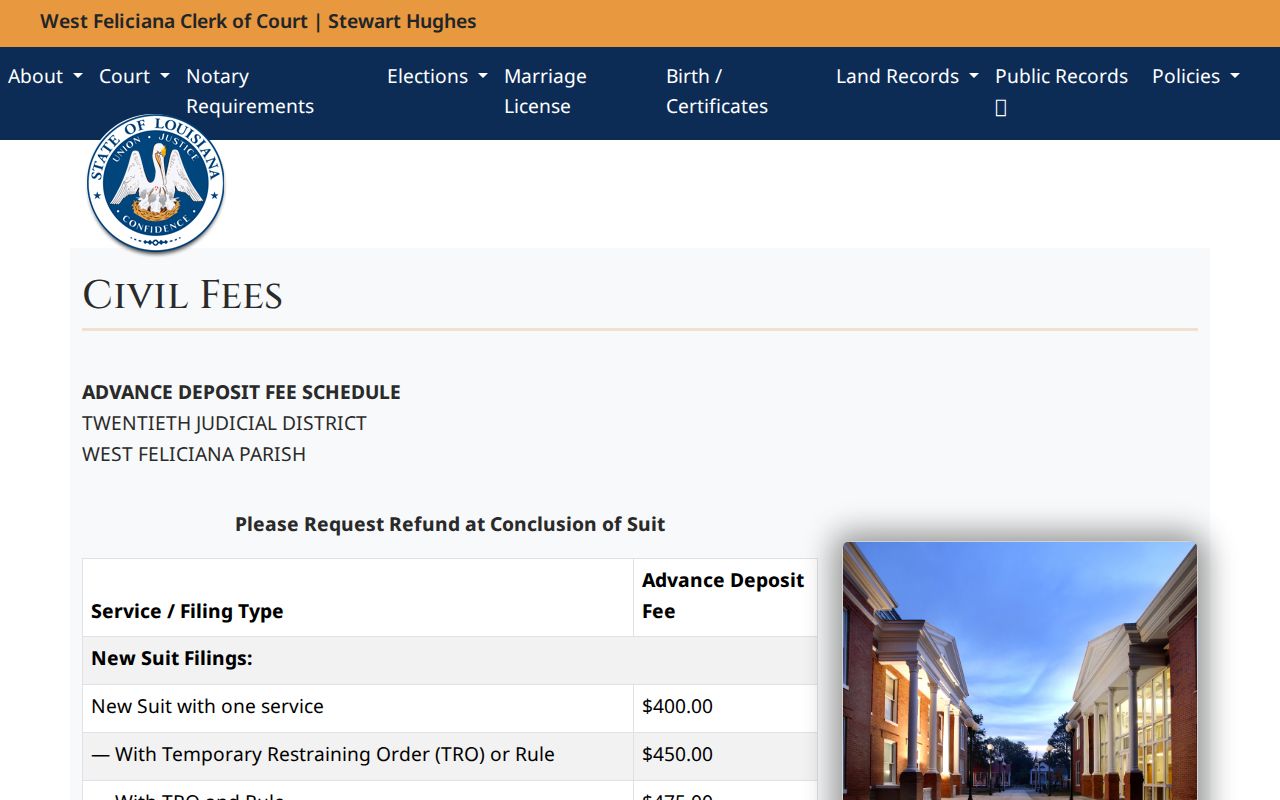Viewport: 1280px width, 800px height.
Task: Expand the About dropdown menu
Action: [45, 76]
